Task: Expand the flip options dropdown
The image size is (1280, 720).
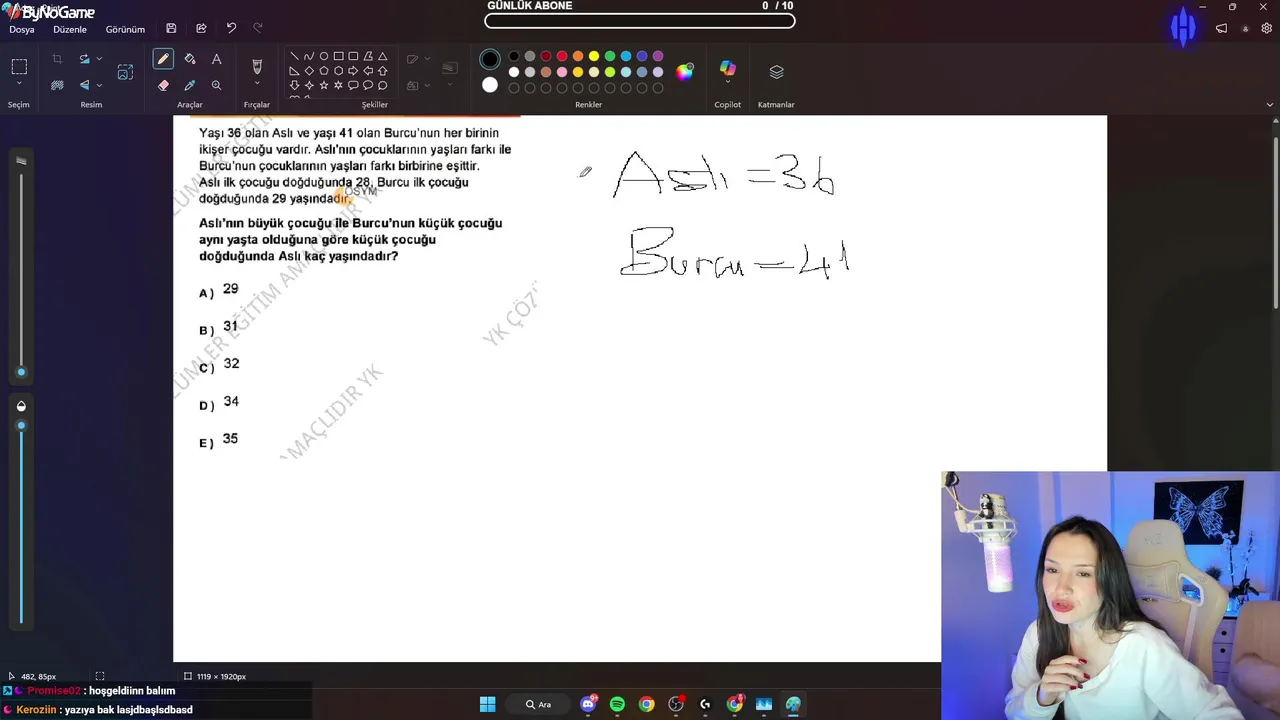Action: (99, 85)
